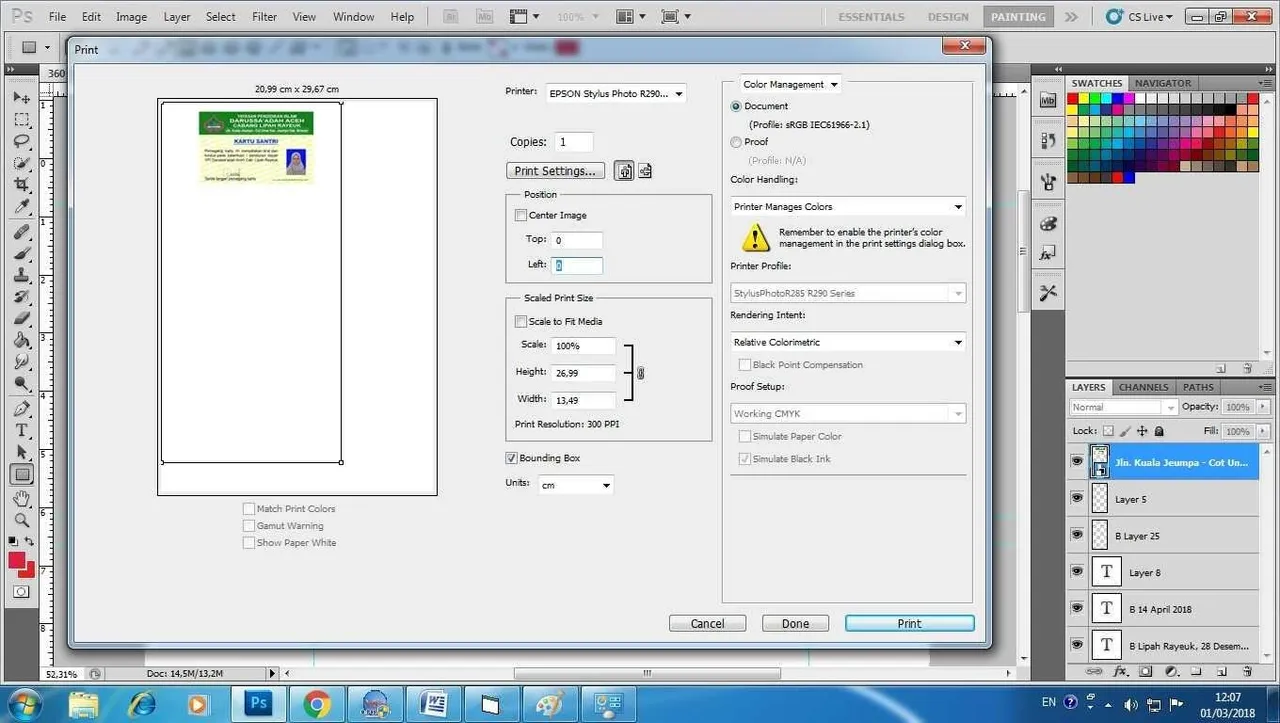Expand workspace switcher double-arrow
Image resolution: width=1280 pixels, height=723 pixels.
coord(1071,17)
